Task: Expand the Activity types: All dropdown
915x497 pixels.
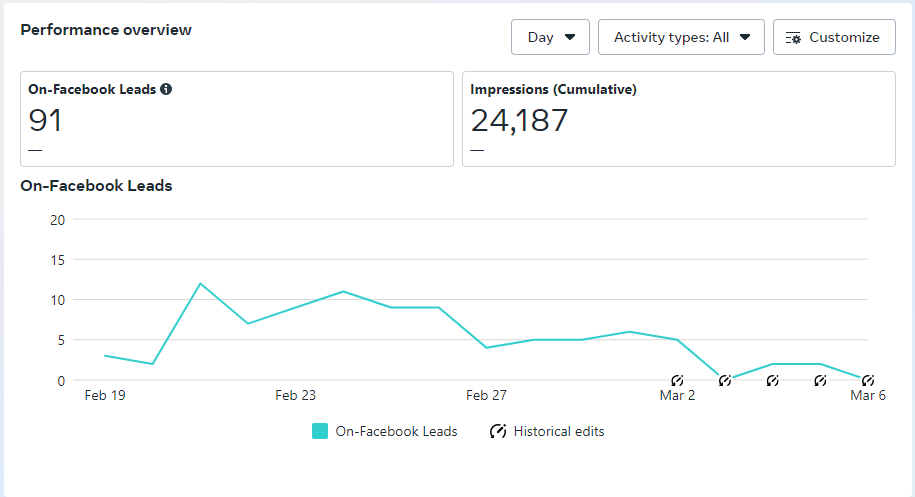Action: point(681,37)
